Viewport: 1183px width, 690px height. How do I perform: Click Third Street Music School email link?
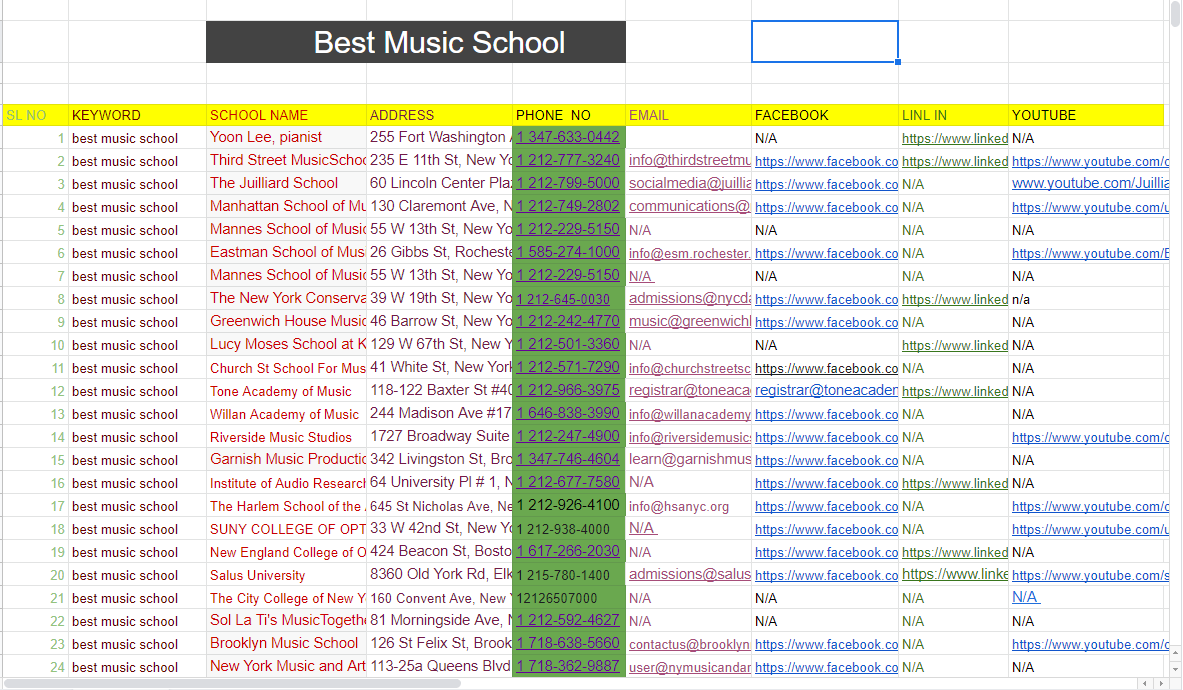[689, 161]
